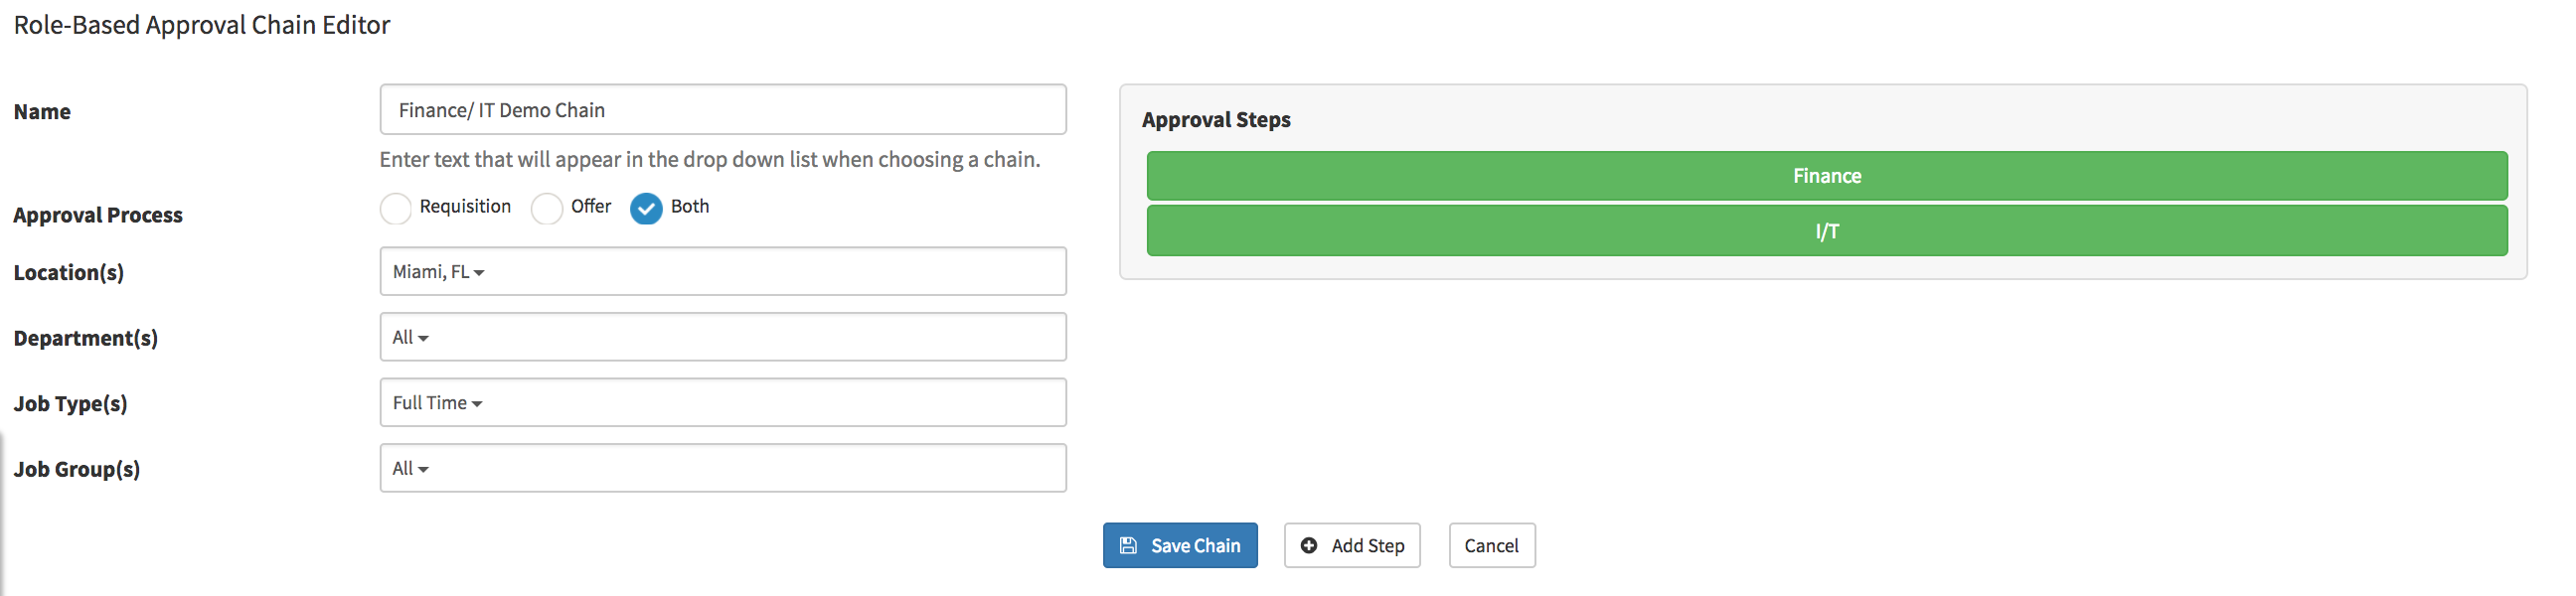Viewport: 2576px width, 596px height.
Task: Select the Offer radio button
Action: click(546, 209)
